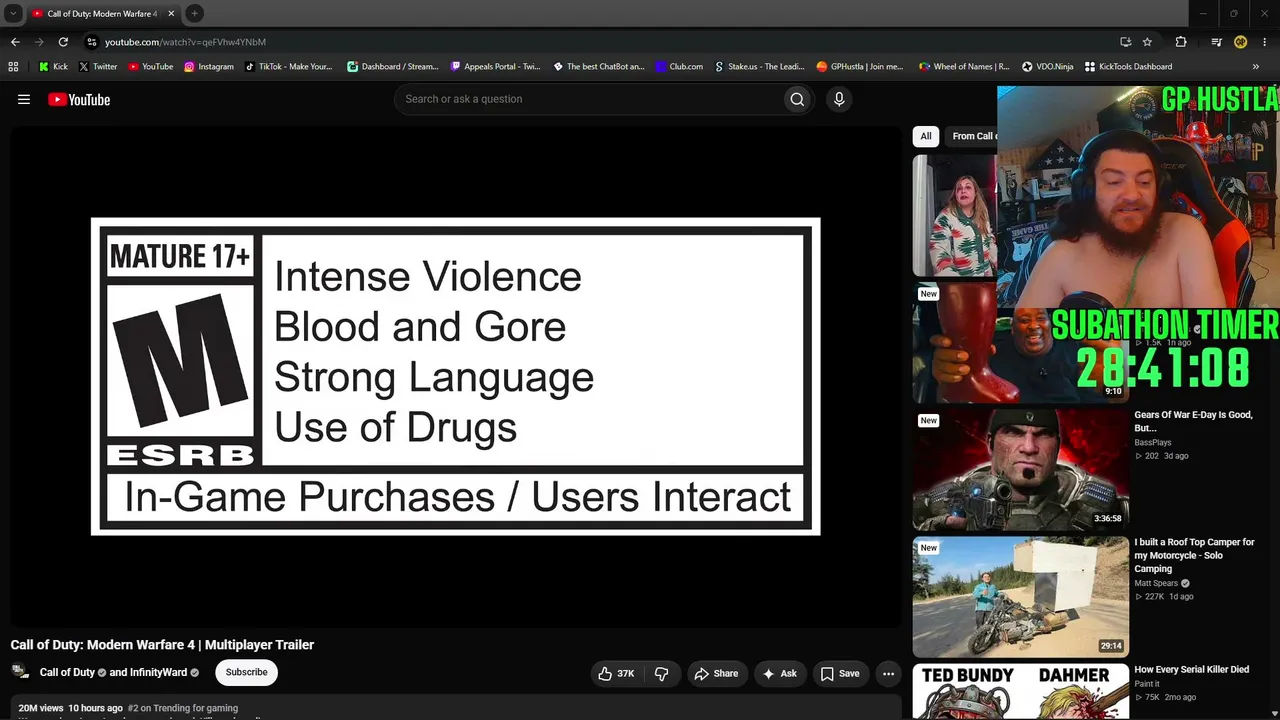1280x720 pixels.
Task: Open 'How Every Serial Killer Died' title
Action: 1191,670
